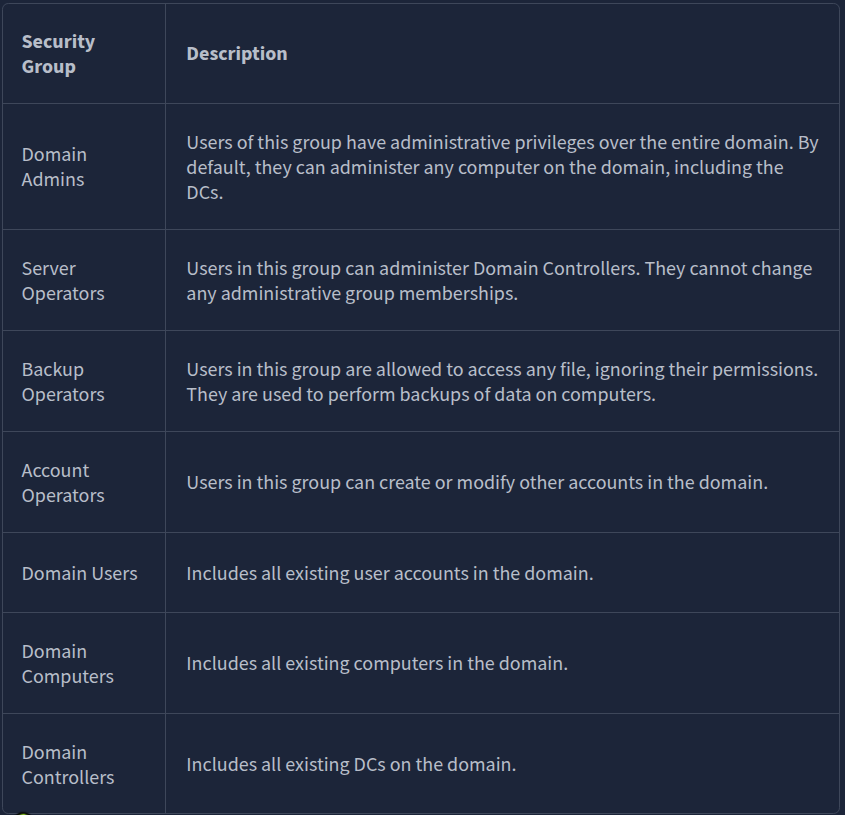Click the Security Group column header

[x=58, y=54]
